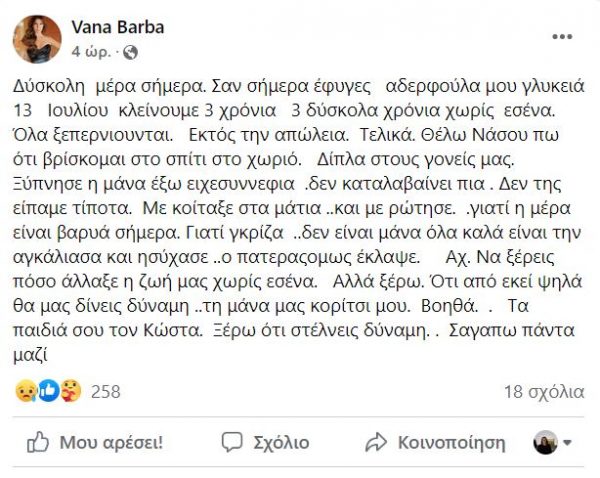Screen dimensions: 600x478
Task: Click the share arrow icon
Action: [x=376, y=442]
